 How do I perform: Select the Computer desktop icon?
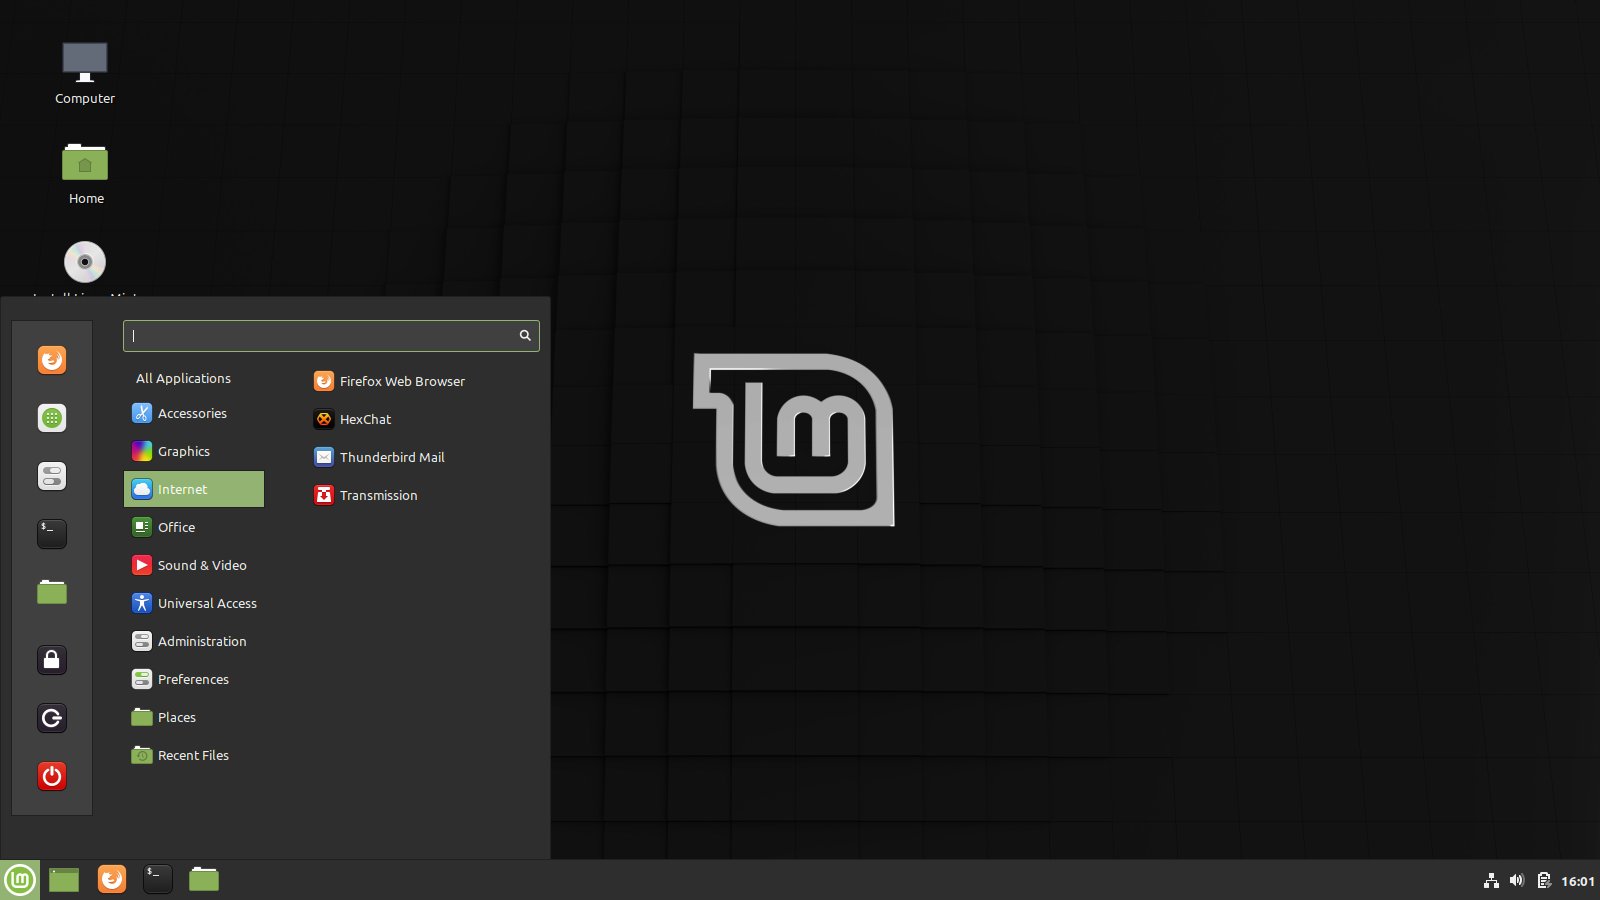click(85, 73)
